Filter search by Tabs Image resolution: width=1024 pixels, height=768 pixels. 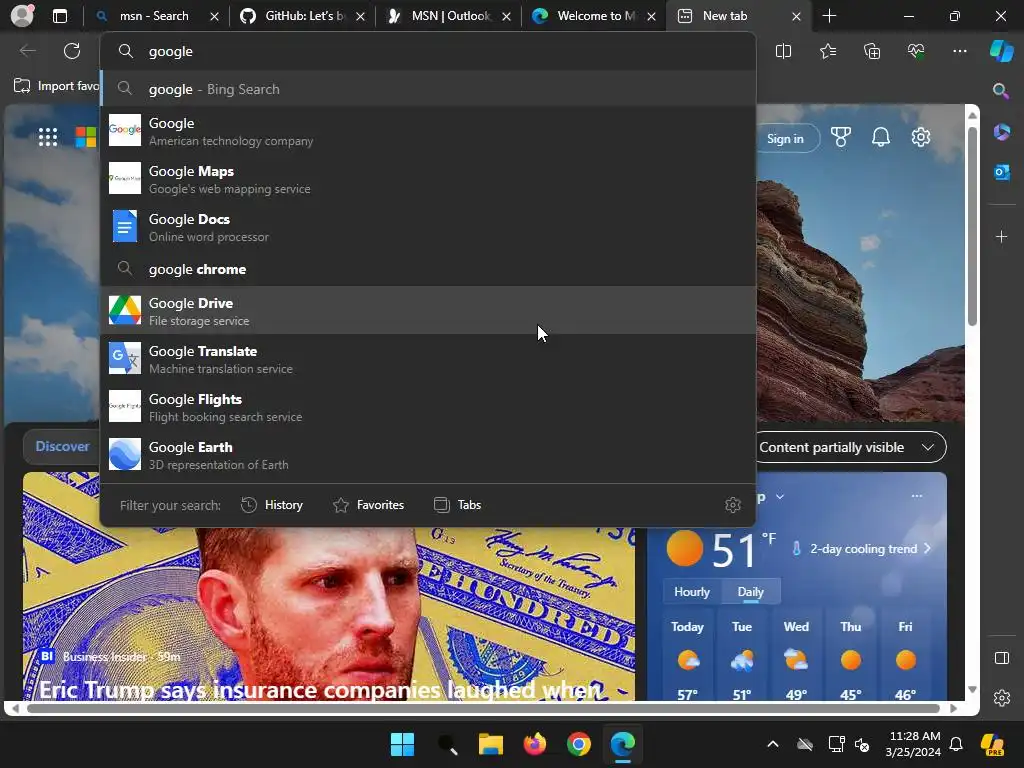coord(457,505)
